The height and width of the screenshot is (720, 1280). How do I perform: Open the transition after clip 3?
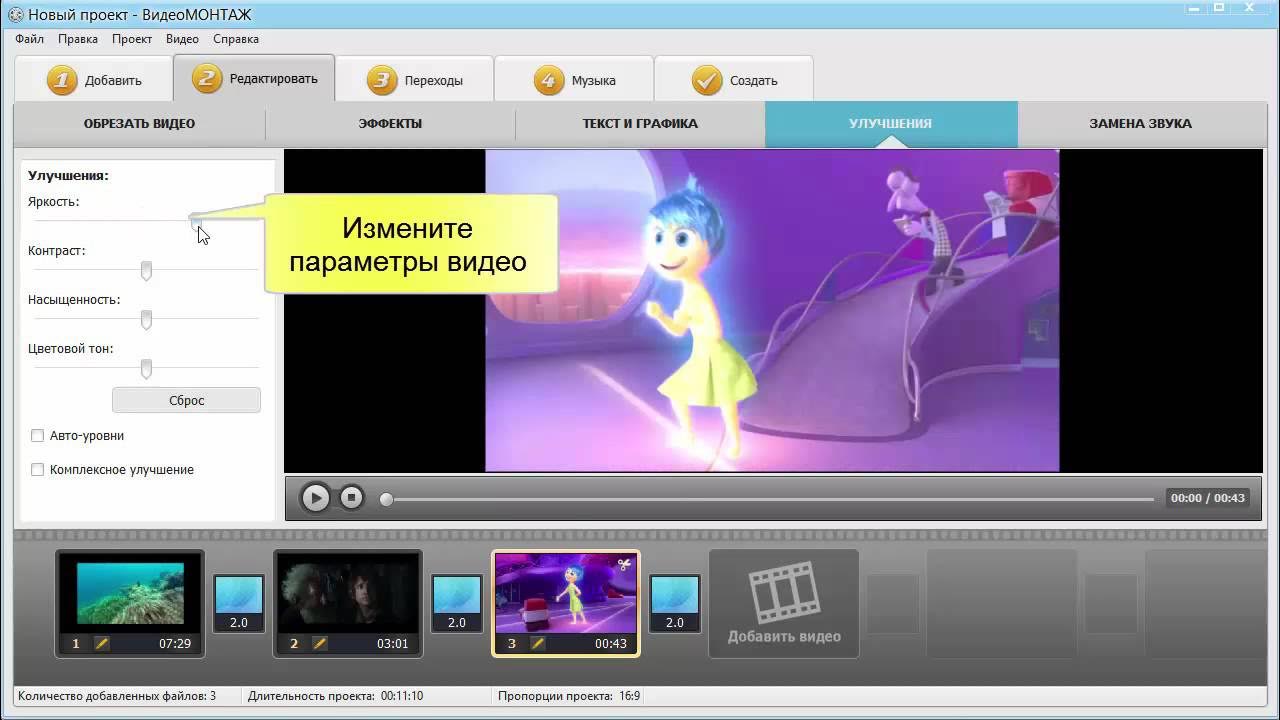click(675, 604)
